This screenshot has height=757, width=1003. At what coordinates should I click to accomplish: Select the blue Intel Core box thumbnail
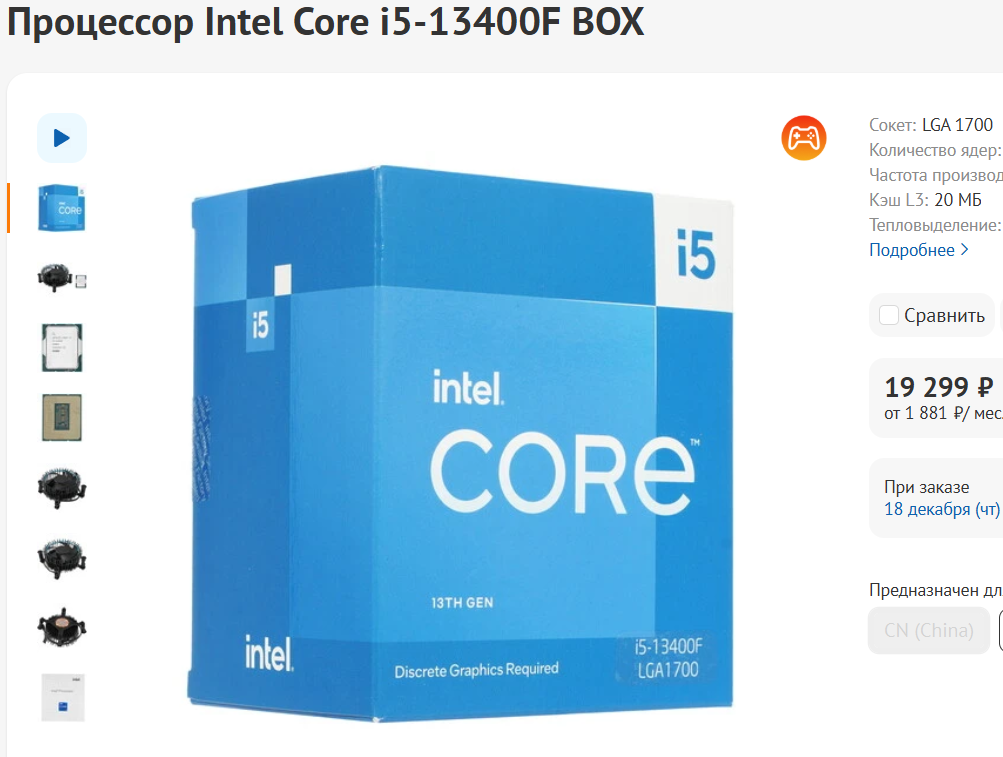[61, 208]
